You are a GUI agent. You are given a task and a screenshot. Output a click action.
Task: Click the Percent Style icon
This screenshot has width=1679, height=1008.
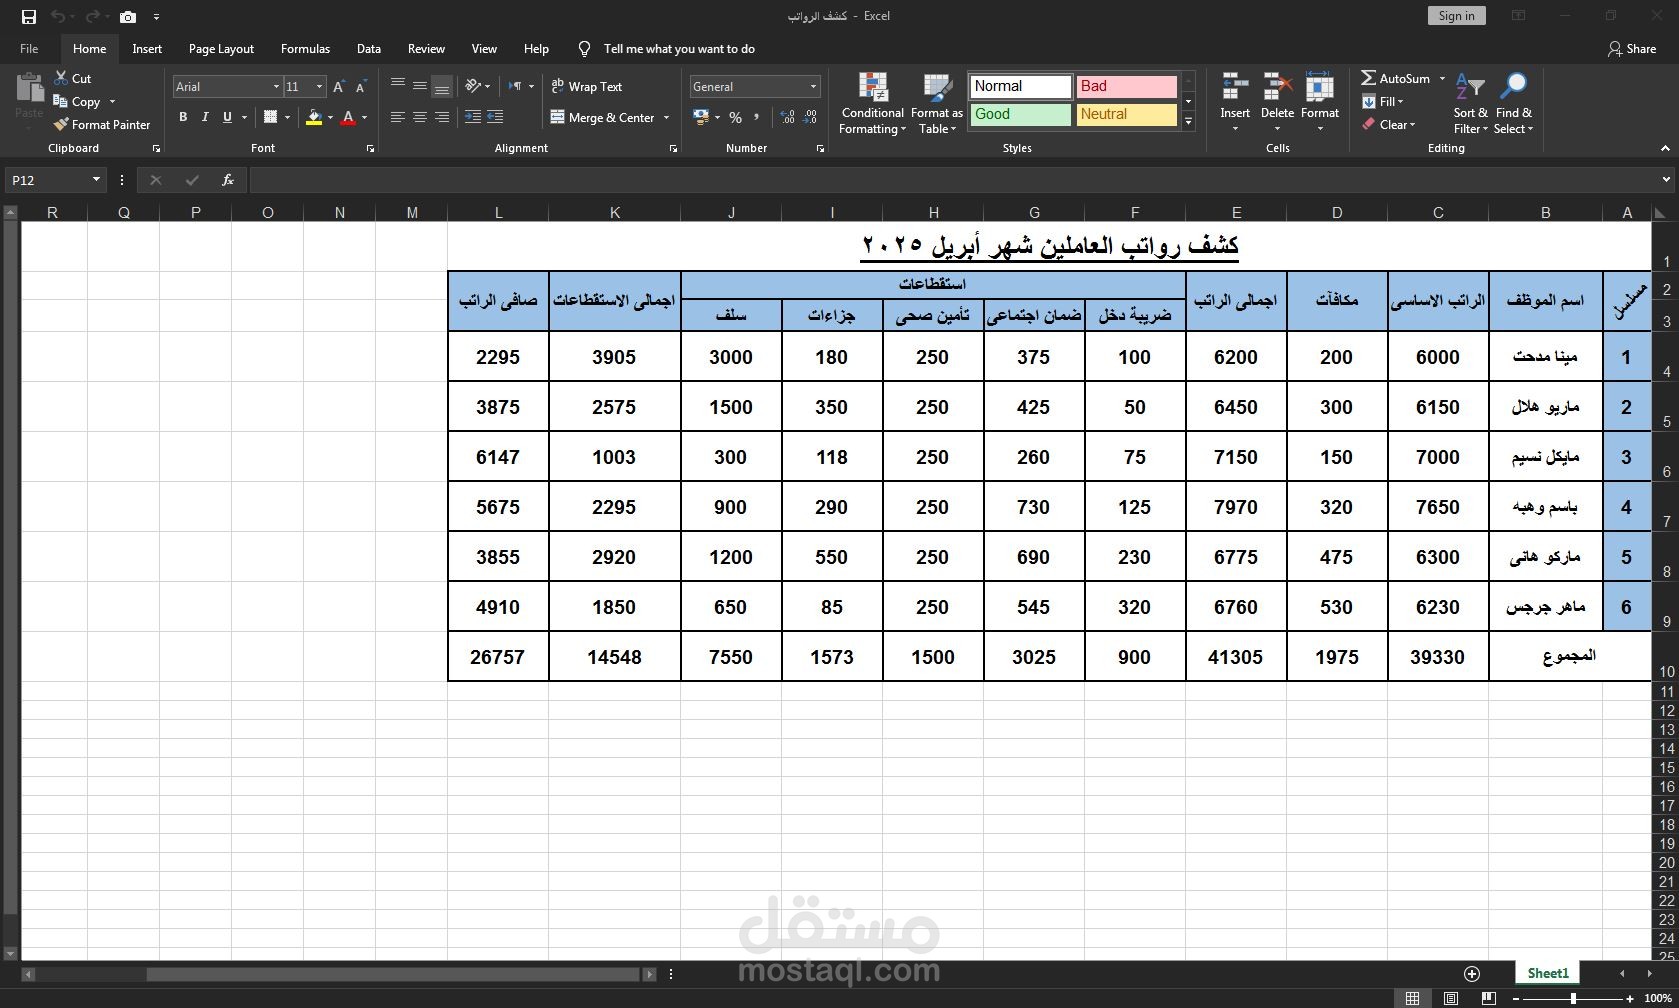click(x=735, y=117)
